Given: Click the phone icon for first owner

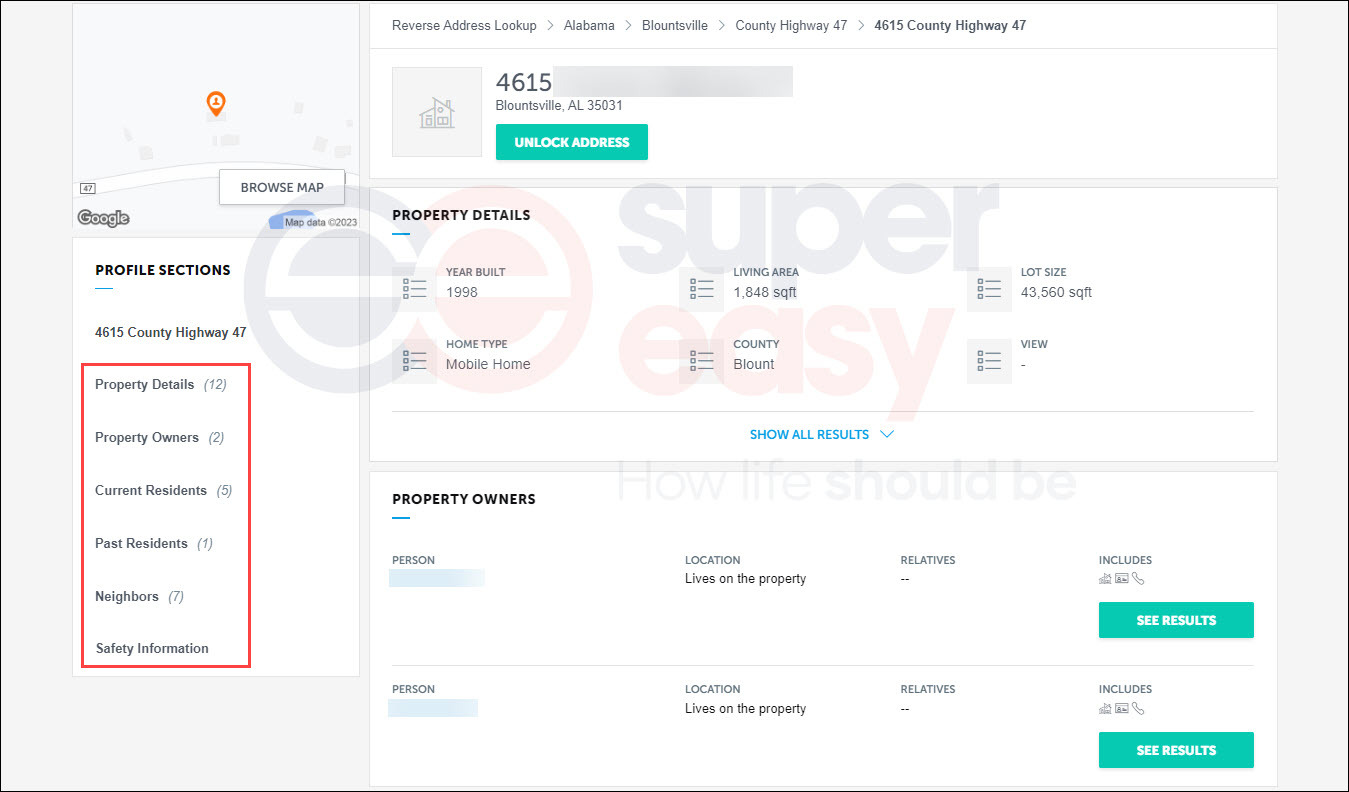Looking at the screenshot, I should pyautogui.click(x=1138, y=579).
